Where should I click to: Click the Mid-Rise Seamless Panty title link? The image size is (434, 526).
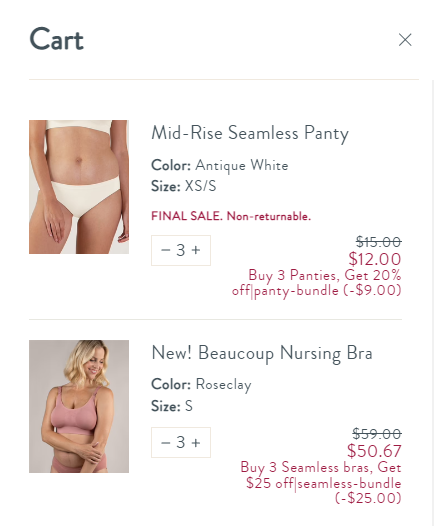[x=250, y=133]
